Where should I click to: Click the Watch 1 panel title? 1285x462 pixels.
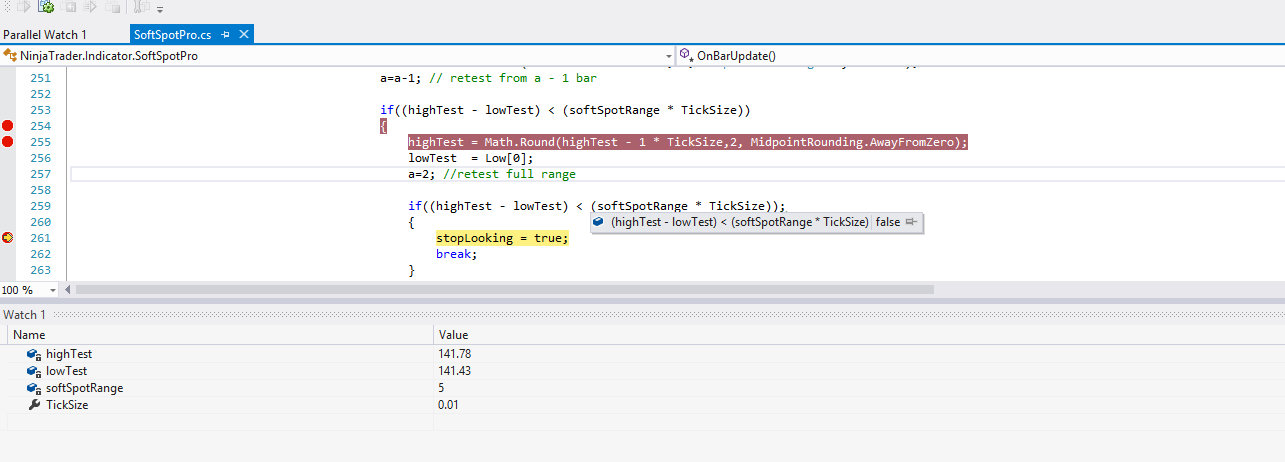tap(24, 315)
